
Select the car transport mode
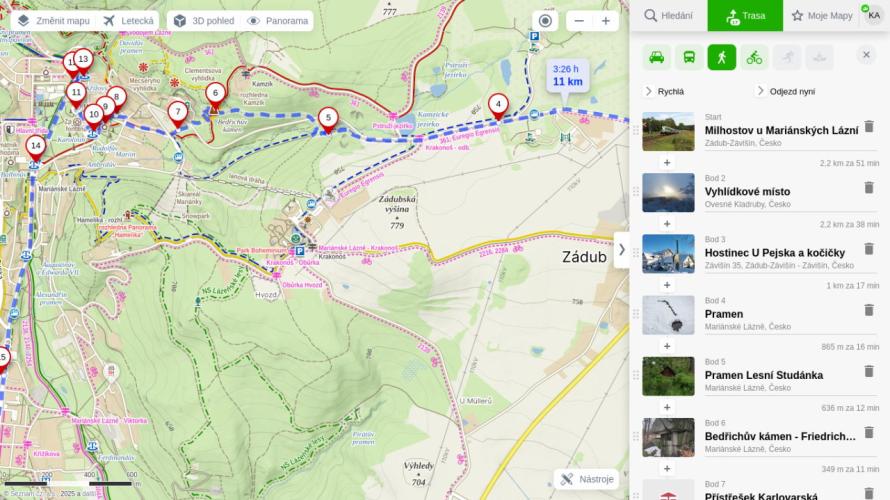[657, 57]
